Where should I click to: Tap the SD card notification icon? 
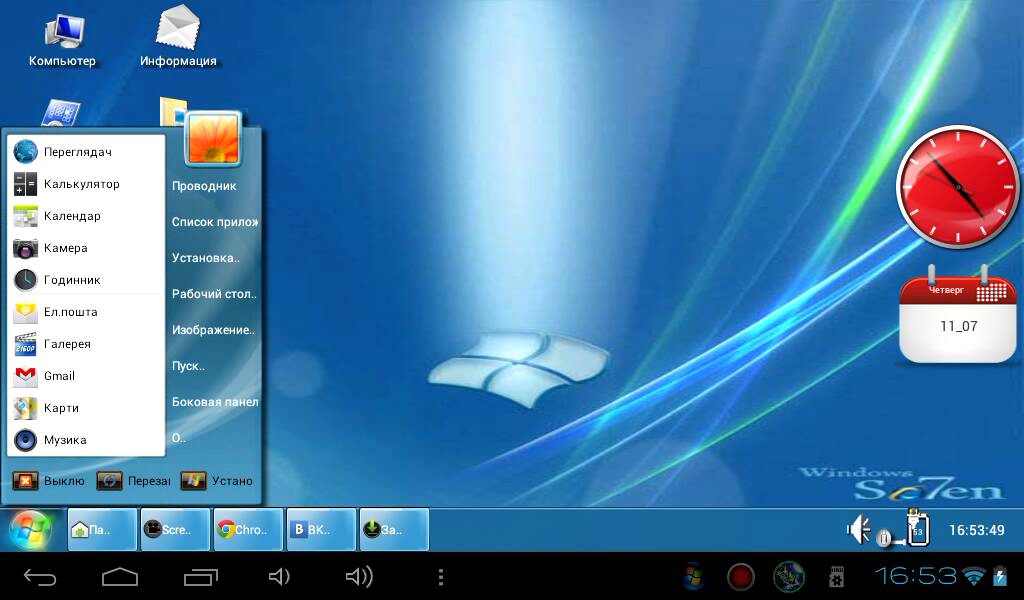[837, 577]
